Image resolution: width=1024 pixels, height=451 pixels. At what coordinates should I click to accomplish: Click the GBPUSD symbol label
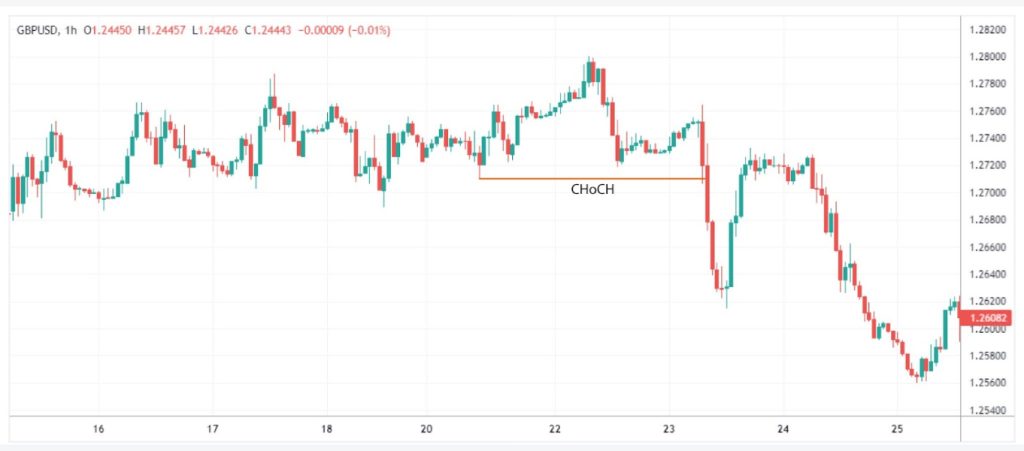coord(36,30)
